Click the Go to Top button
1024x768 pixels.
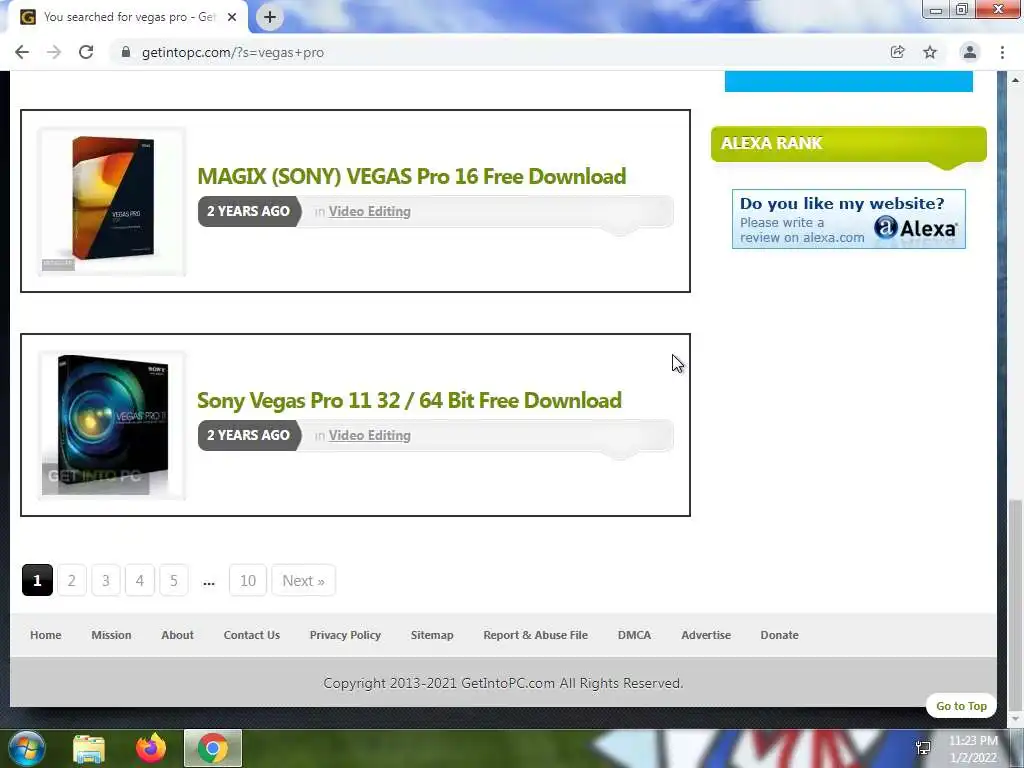pyautogui.click(x=961, y=706)
